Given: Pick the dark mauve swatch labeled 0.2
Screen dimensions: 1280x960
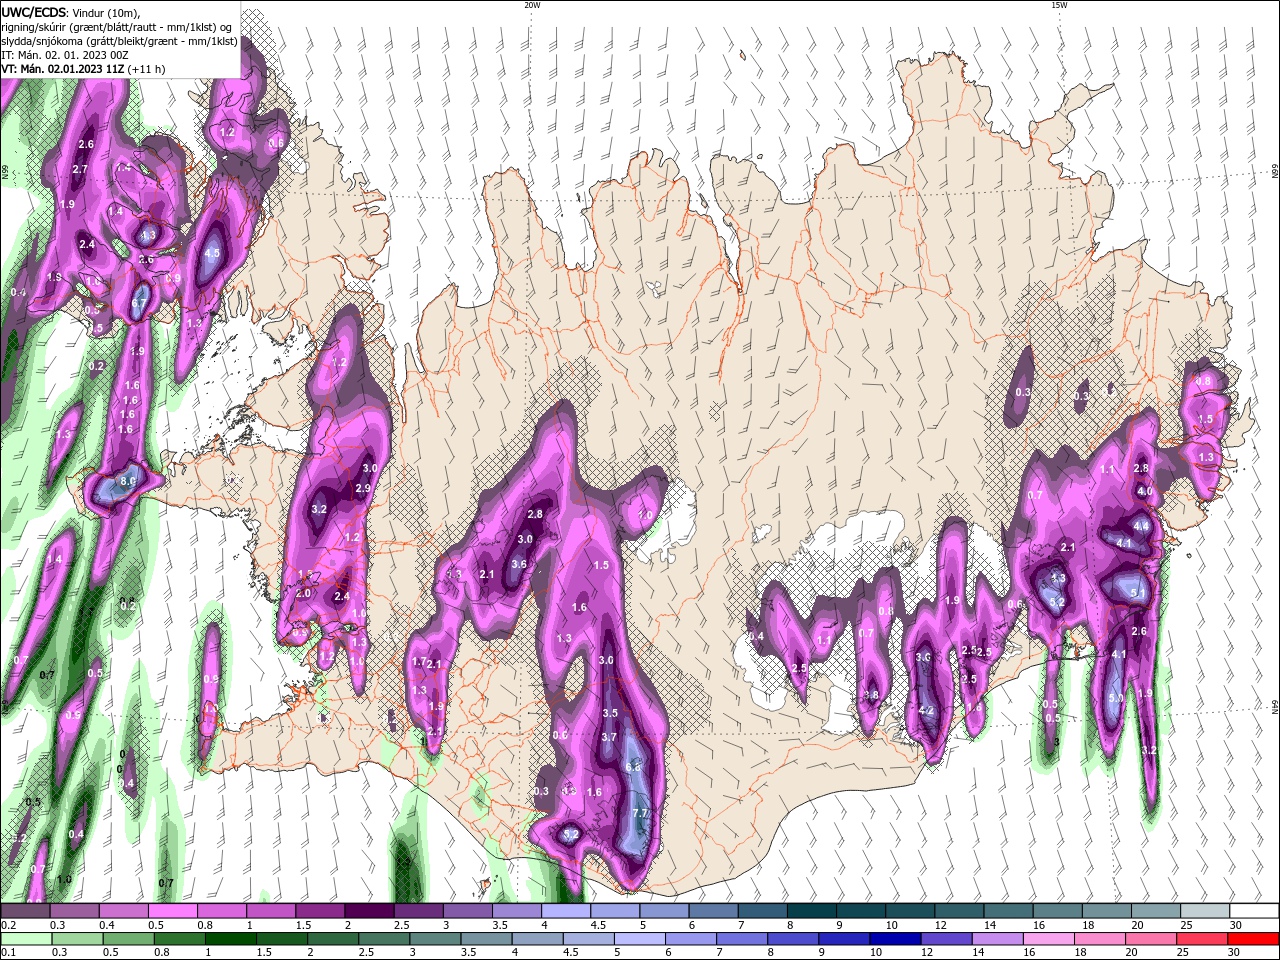Looking at the screenshot, I should click(x=24, y=911).
